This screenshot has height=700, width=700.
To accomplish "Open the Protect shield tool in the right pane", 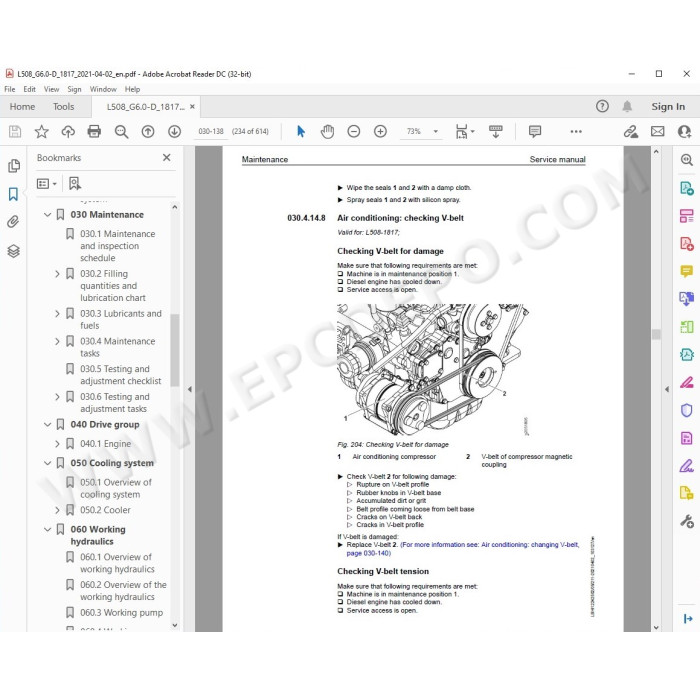I will point(687,410).
